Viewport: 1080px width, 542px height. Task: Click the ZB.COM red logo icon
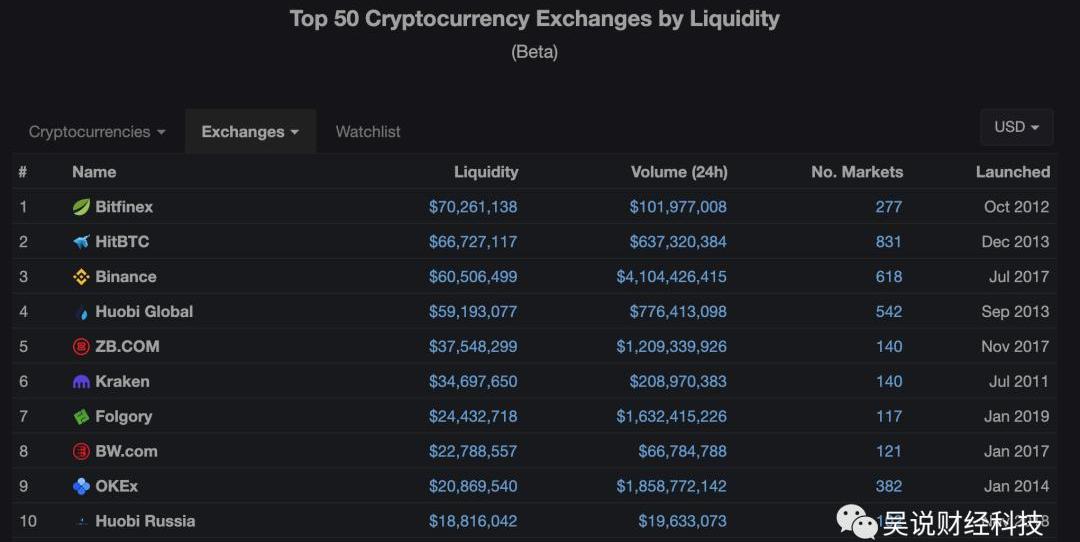[x=81, y=347]
